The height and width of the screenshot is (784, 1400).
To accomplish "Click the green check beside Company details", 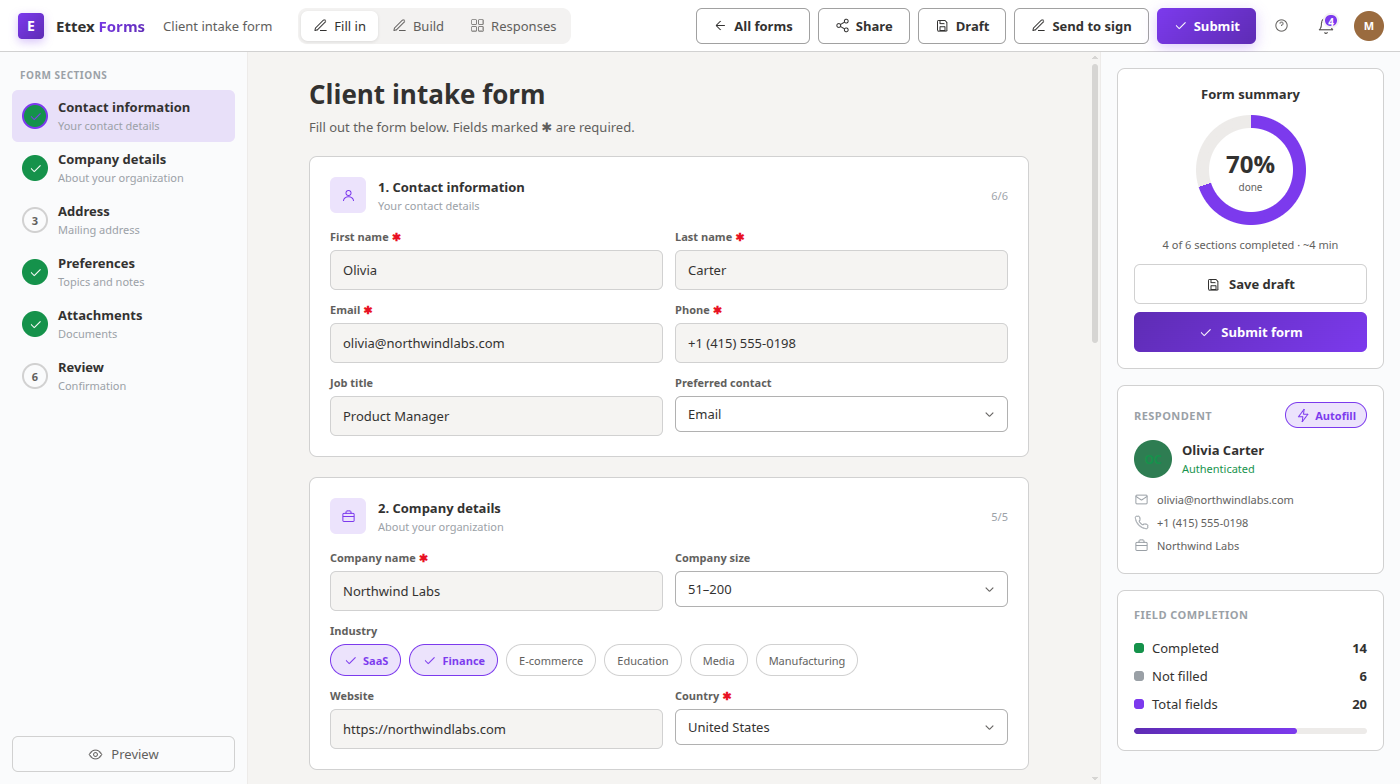I will [35, 168].
